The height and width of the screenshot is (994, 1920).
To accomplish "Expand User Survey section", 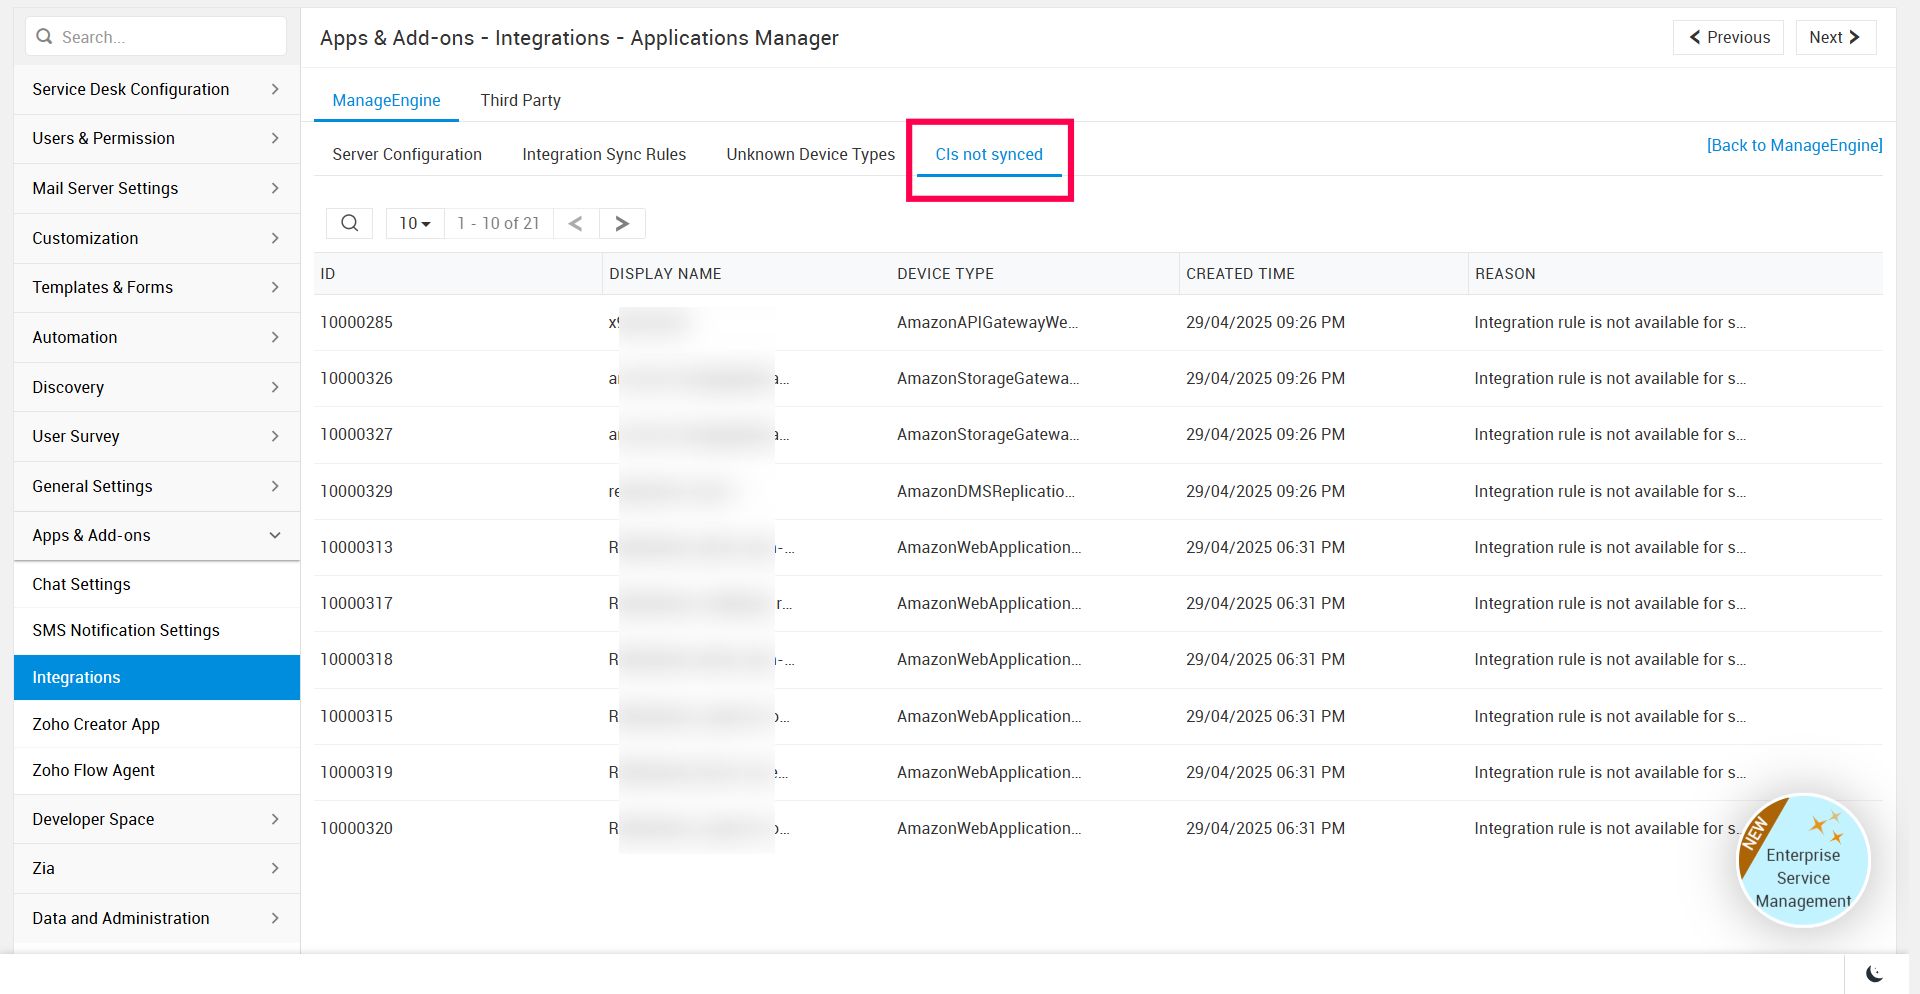I will tap(157, 436).
